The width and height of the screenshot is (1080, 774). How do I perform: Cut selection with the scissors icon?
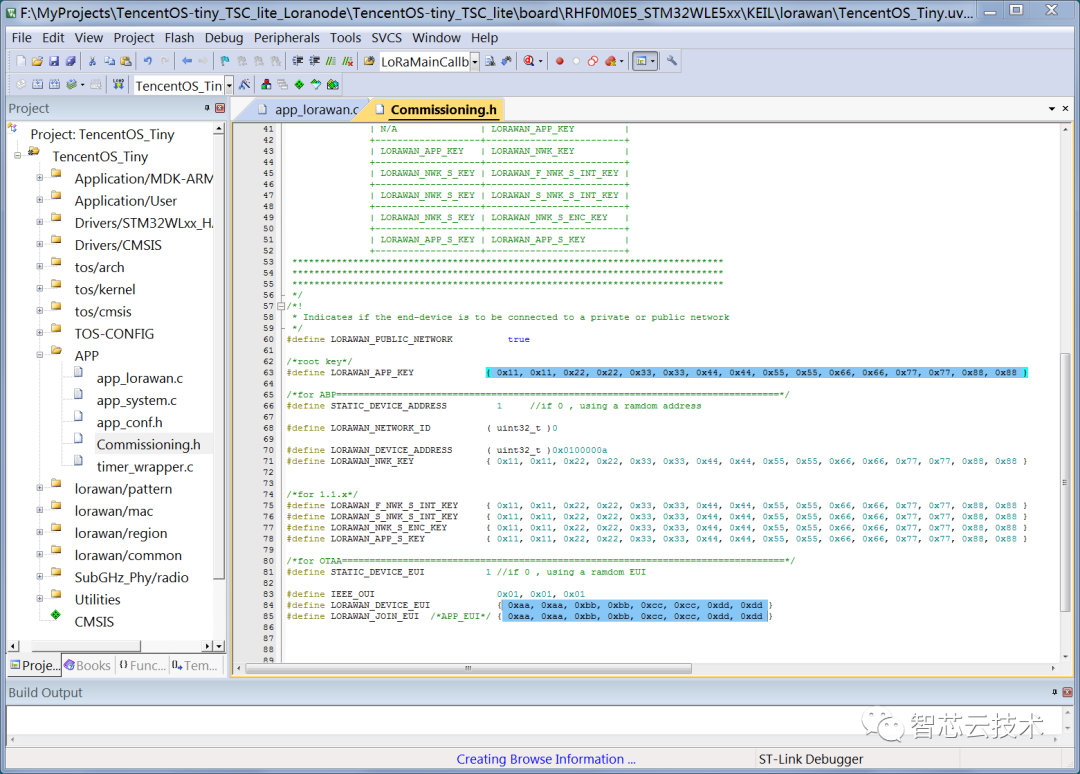(92, 61)
